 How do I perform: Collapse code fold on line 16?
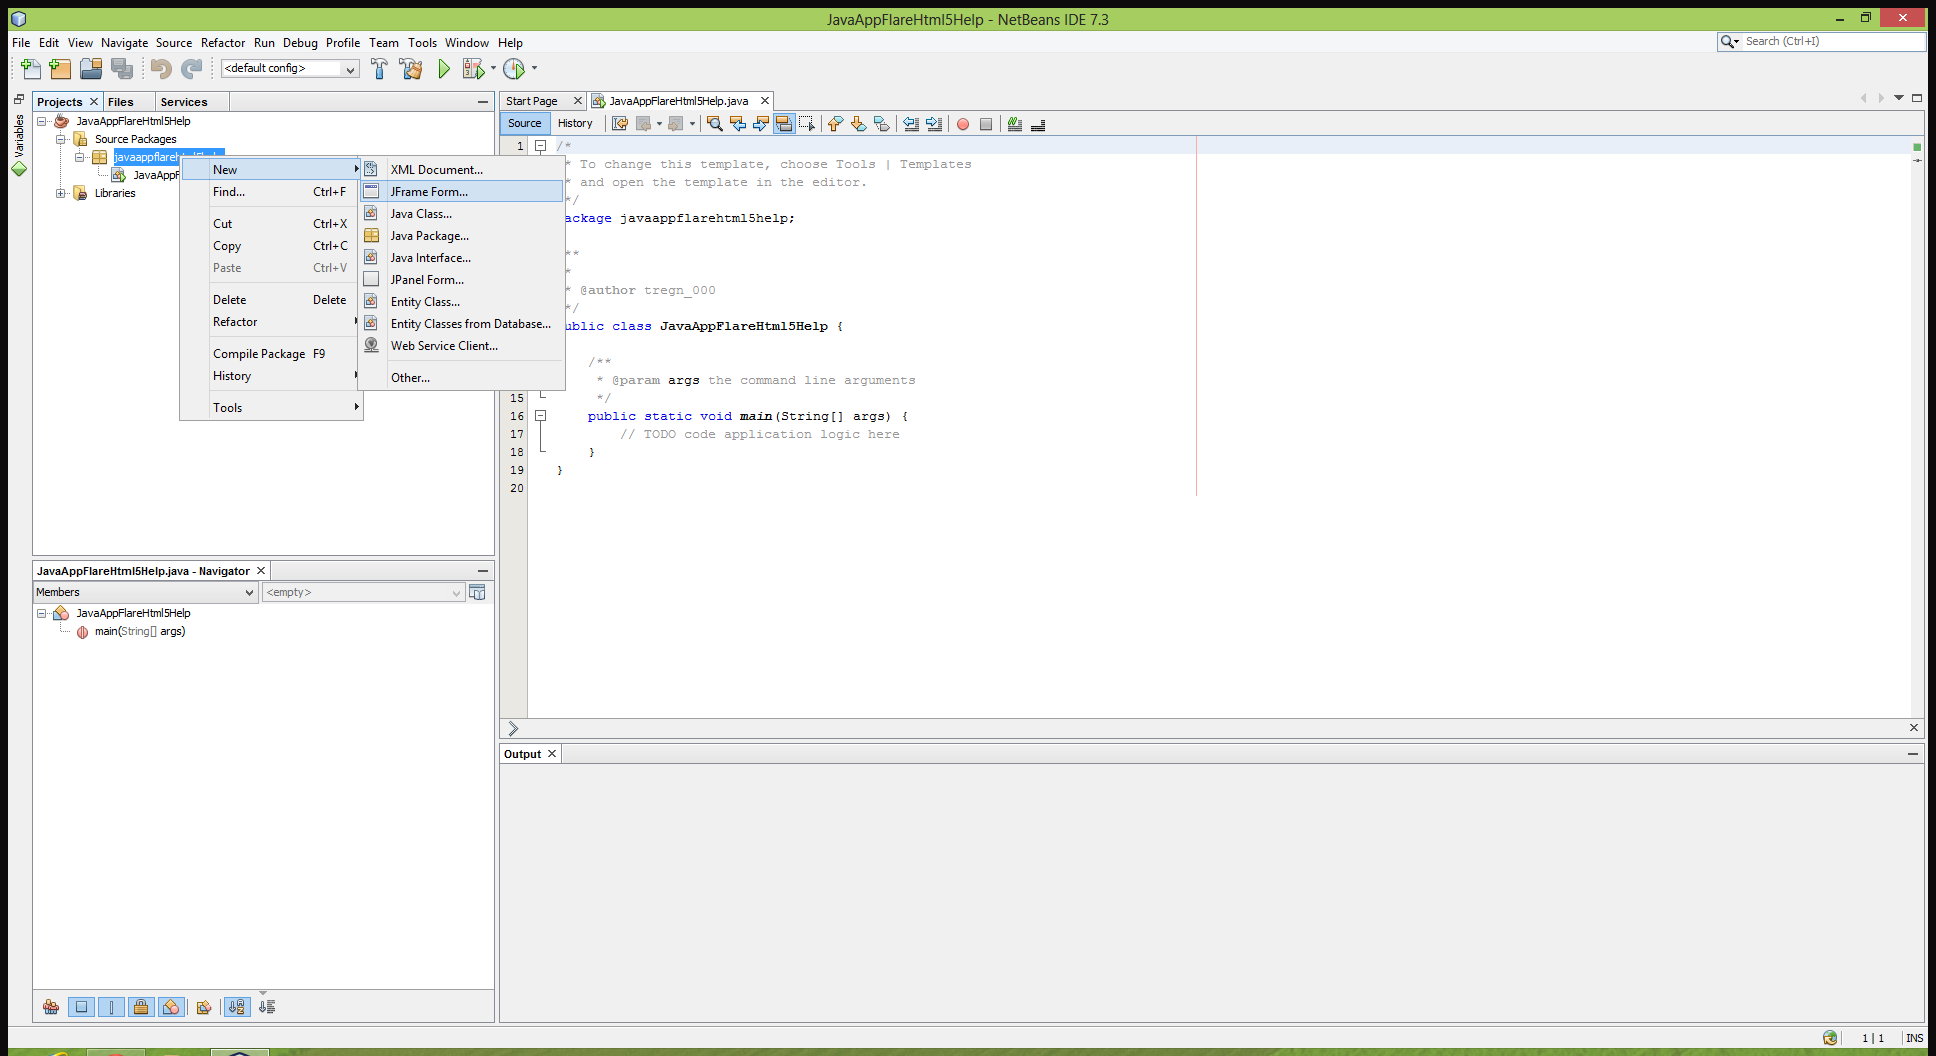540,415
